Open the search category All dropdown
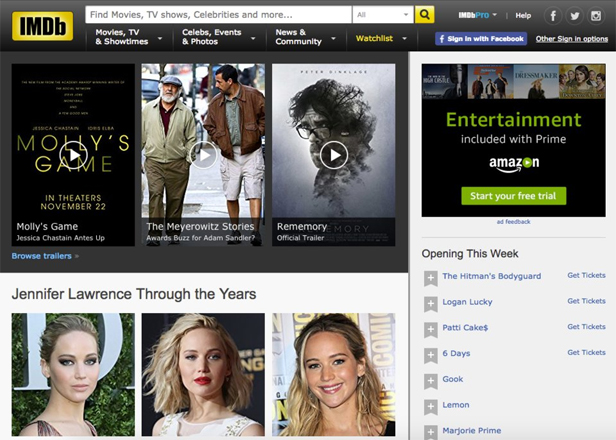The height and width of the screenshot is (440, 616). (383, 15)
